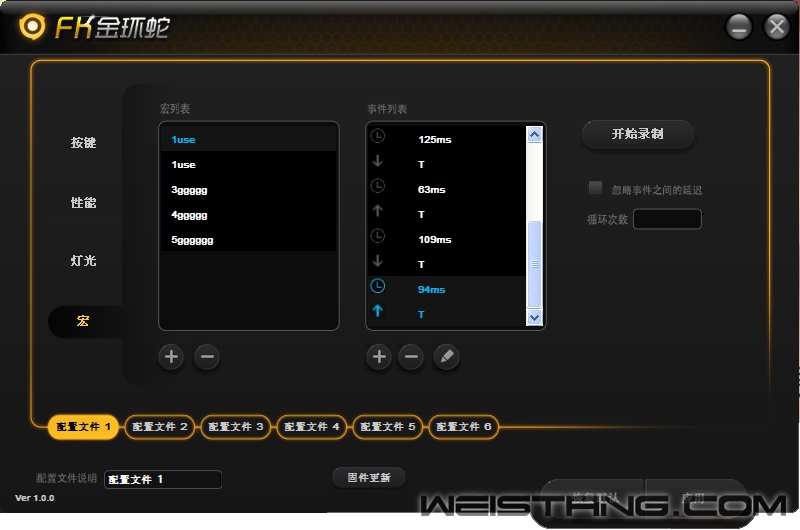Click the delete macro minus icon
Image resolution: width=800 pixels, height=530 pixels.
pyautogui.click(x=207, y=357)
